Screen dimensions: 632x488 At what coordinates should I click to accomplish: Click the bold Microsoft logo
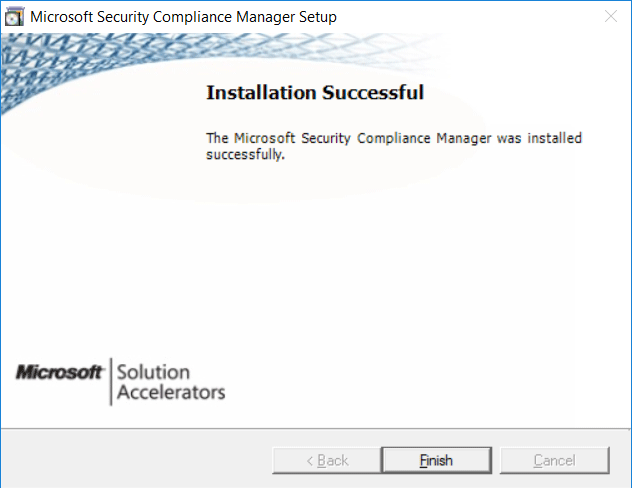(59, 372)
